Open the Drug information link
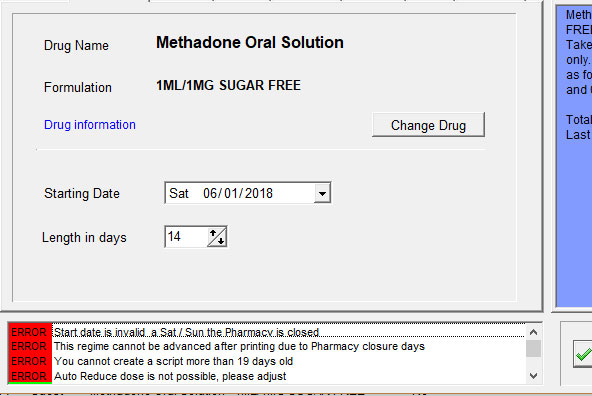This screenshot has width=592, height=396. coord(90,125)
